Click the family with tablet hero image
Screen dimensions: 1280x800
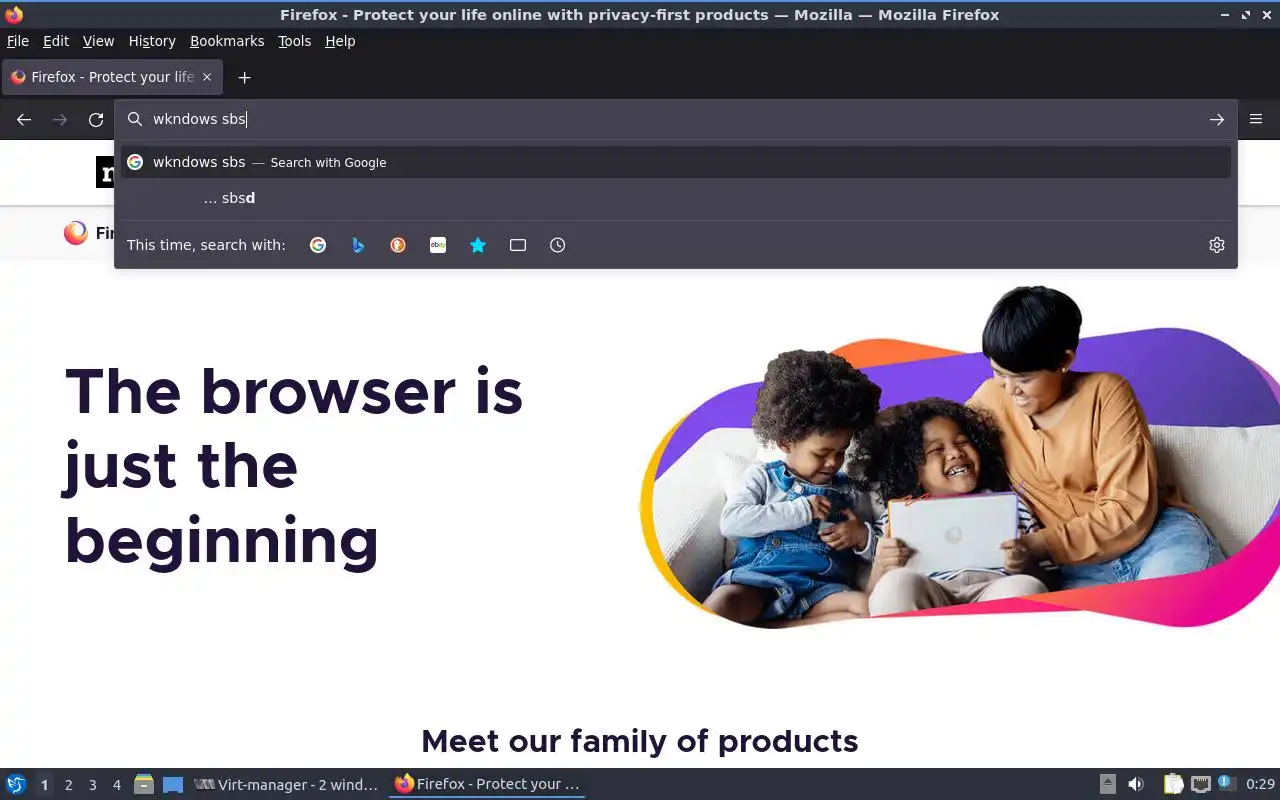(960, 458)
